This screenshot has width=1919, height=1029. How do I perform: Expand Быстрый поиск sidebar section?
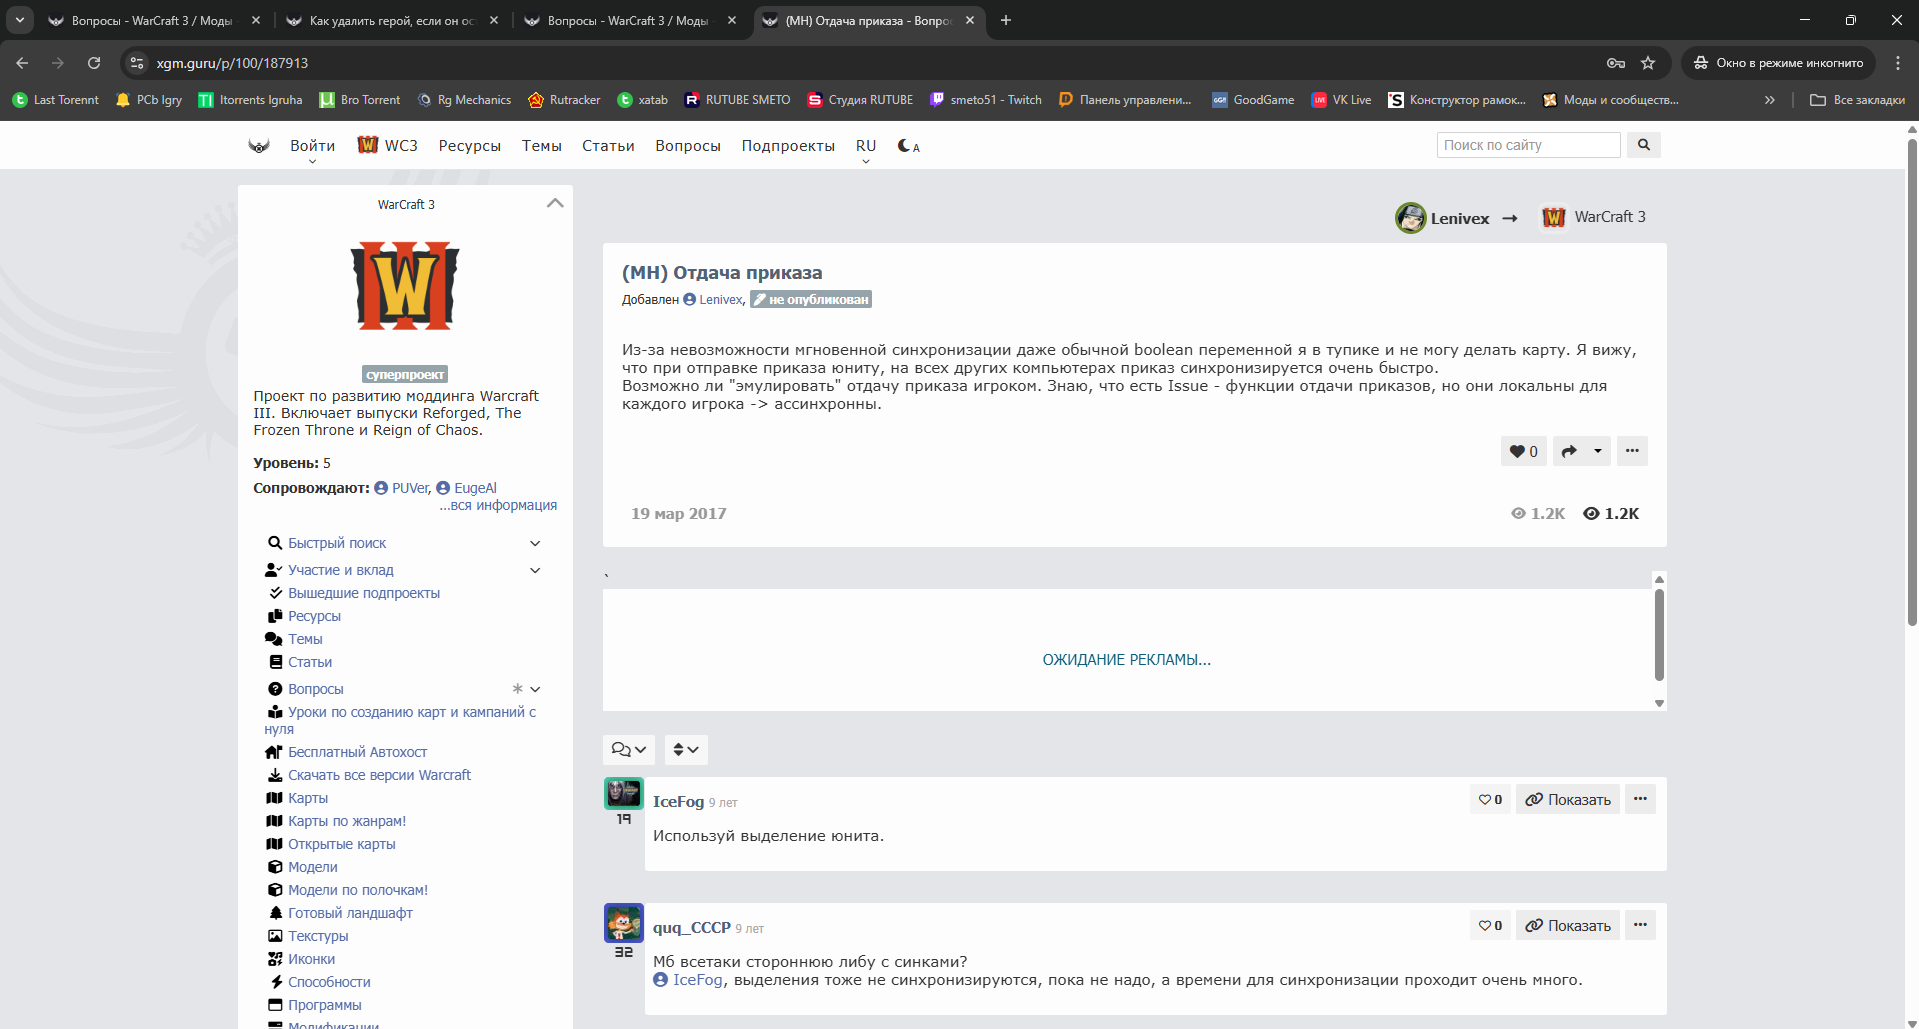tap(535, 543)
